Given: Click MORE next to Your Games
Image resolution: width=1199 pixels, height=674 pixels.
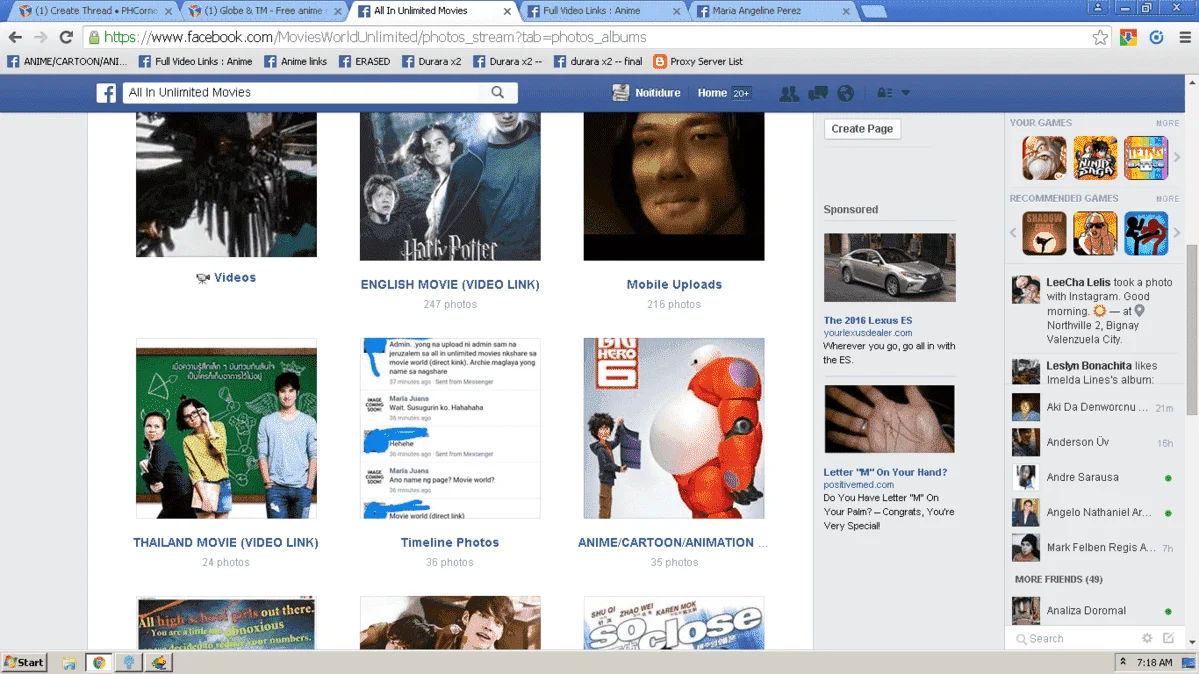Looking at the screenshot, I should 1168,123.
